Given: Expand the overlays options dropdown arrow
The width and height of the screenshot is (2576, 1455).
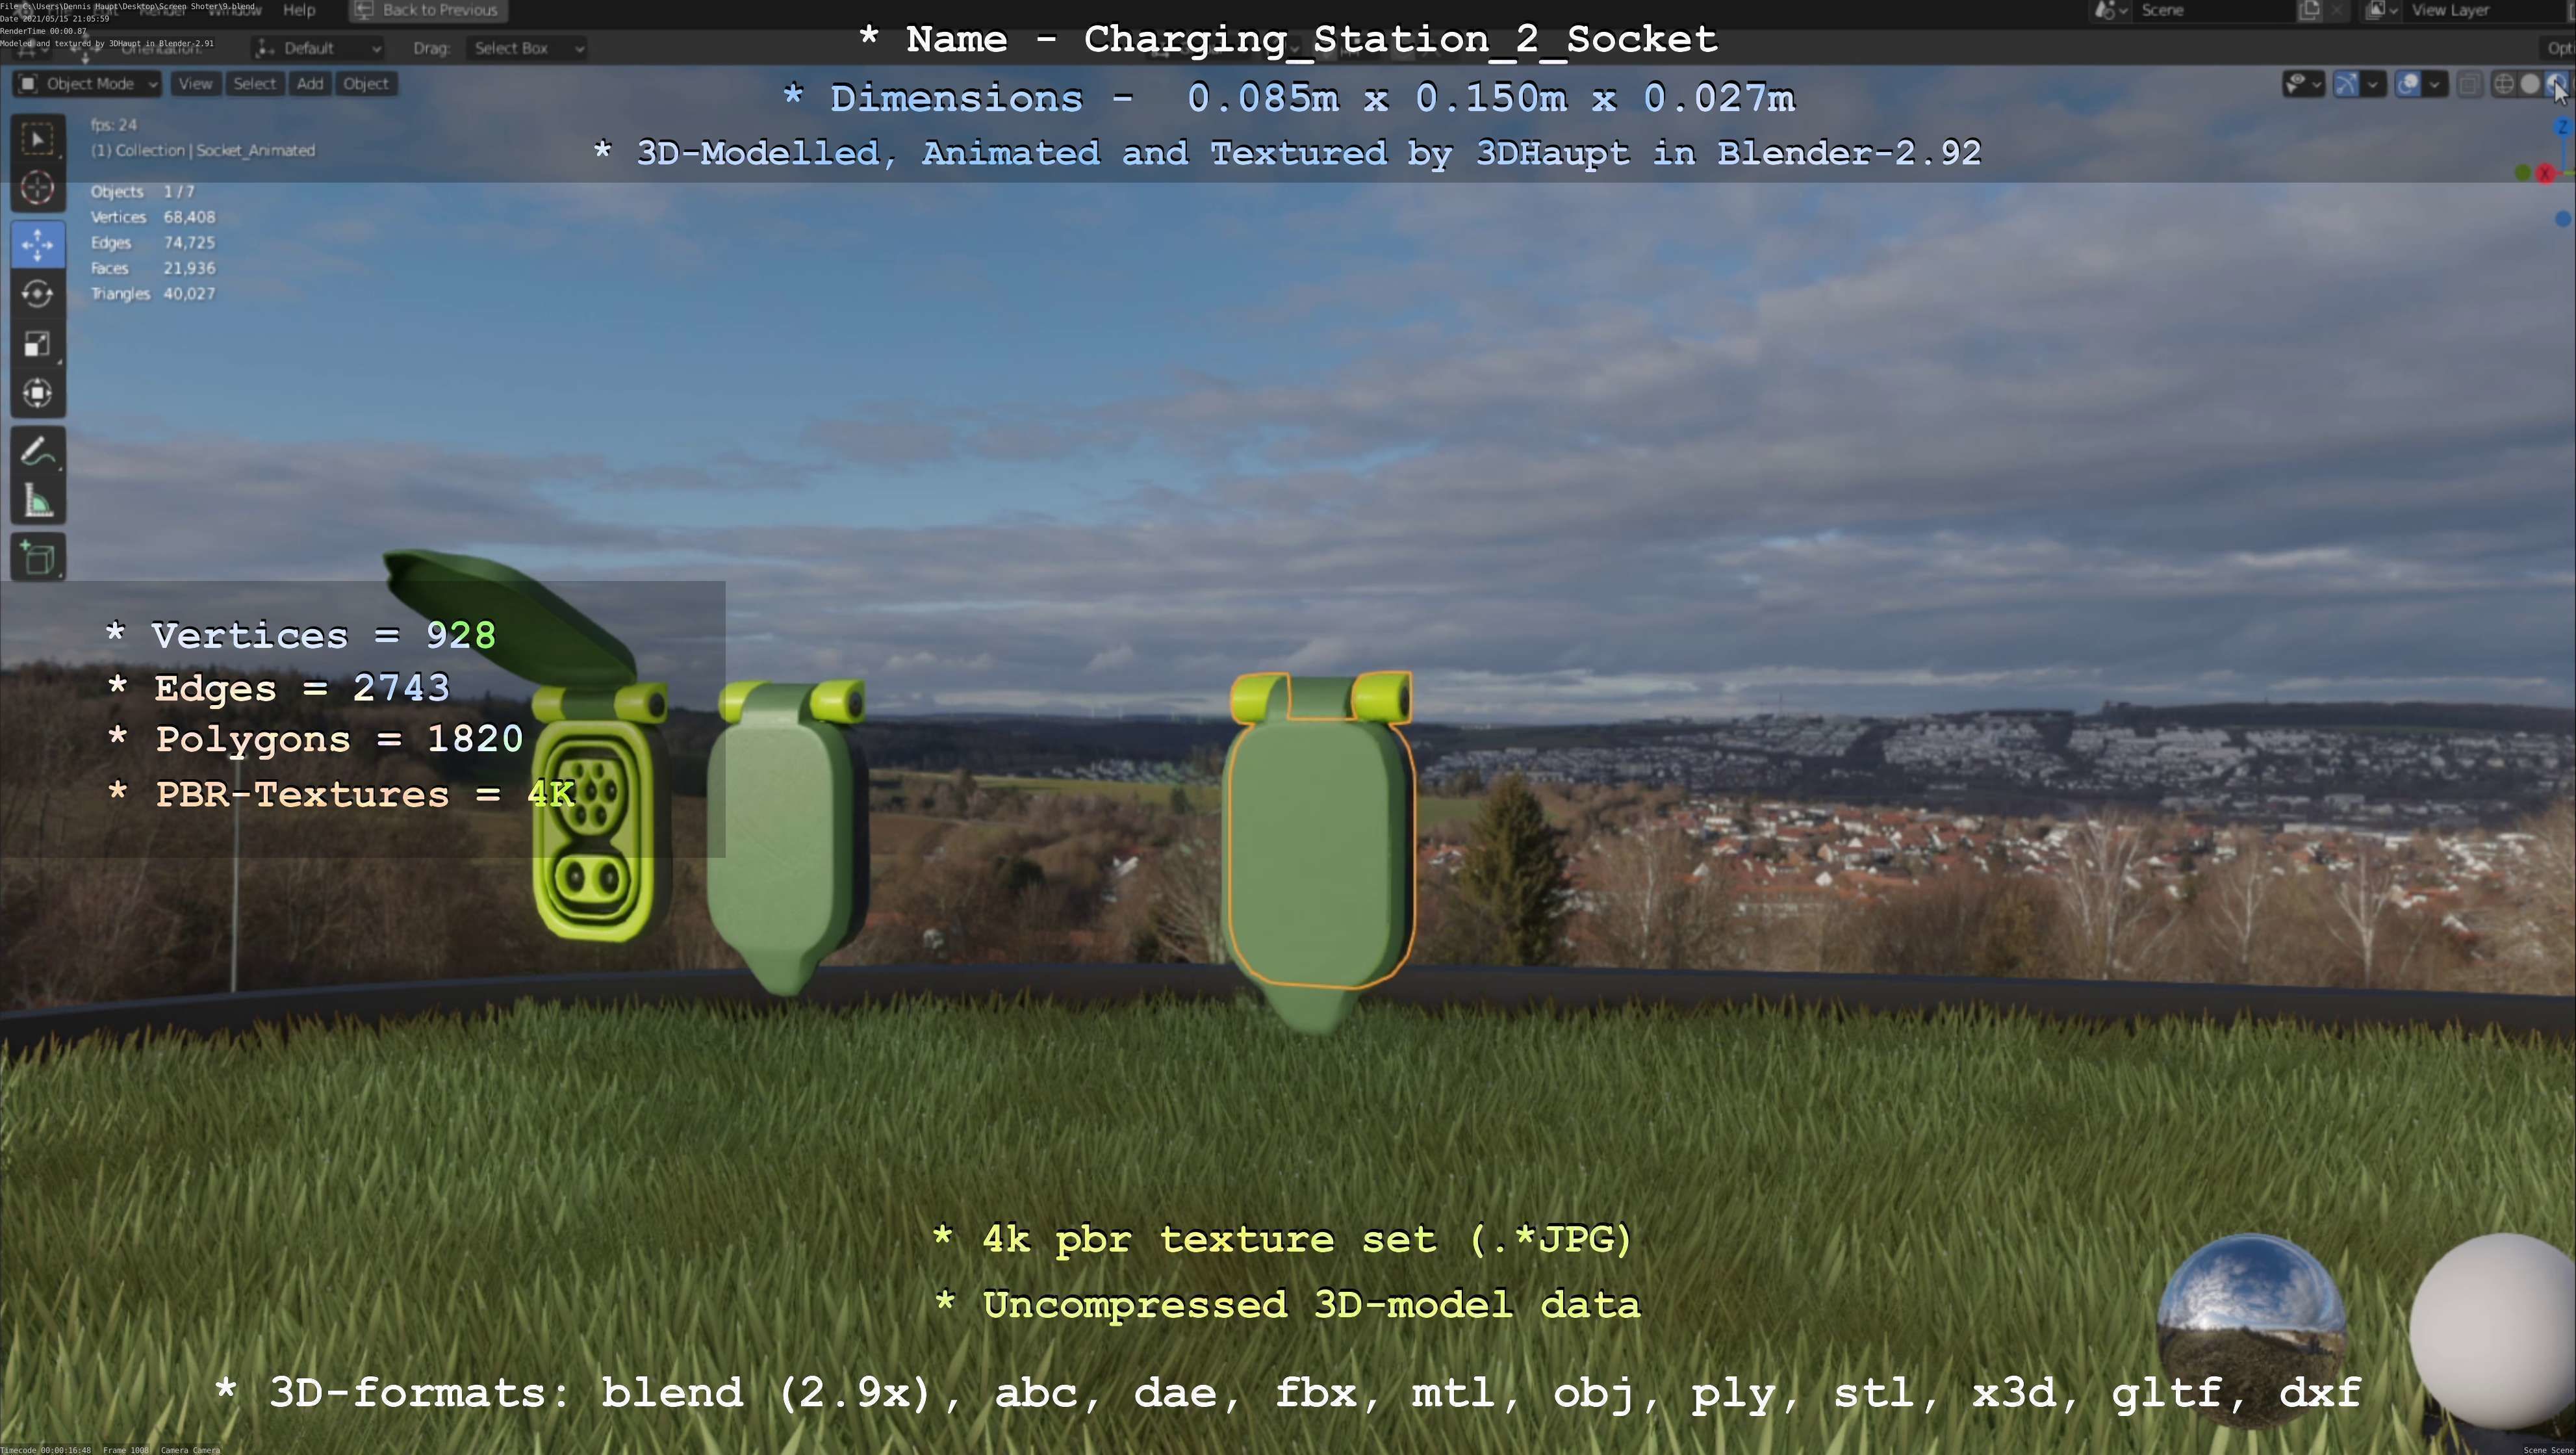Looking at the screenshot, I should pyautogui.click(x=2435, y=84).
